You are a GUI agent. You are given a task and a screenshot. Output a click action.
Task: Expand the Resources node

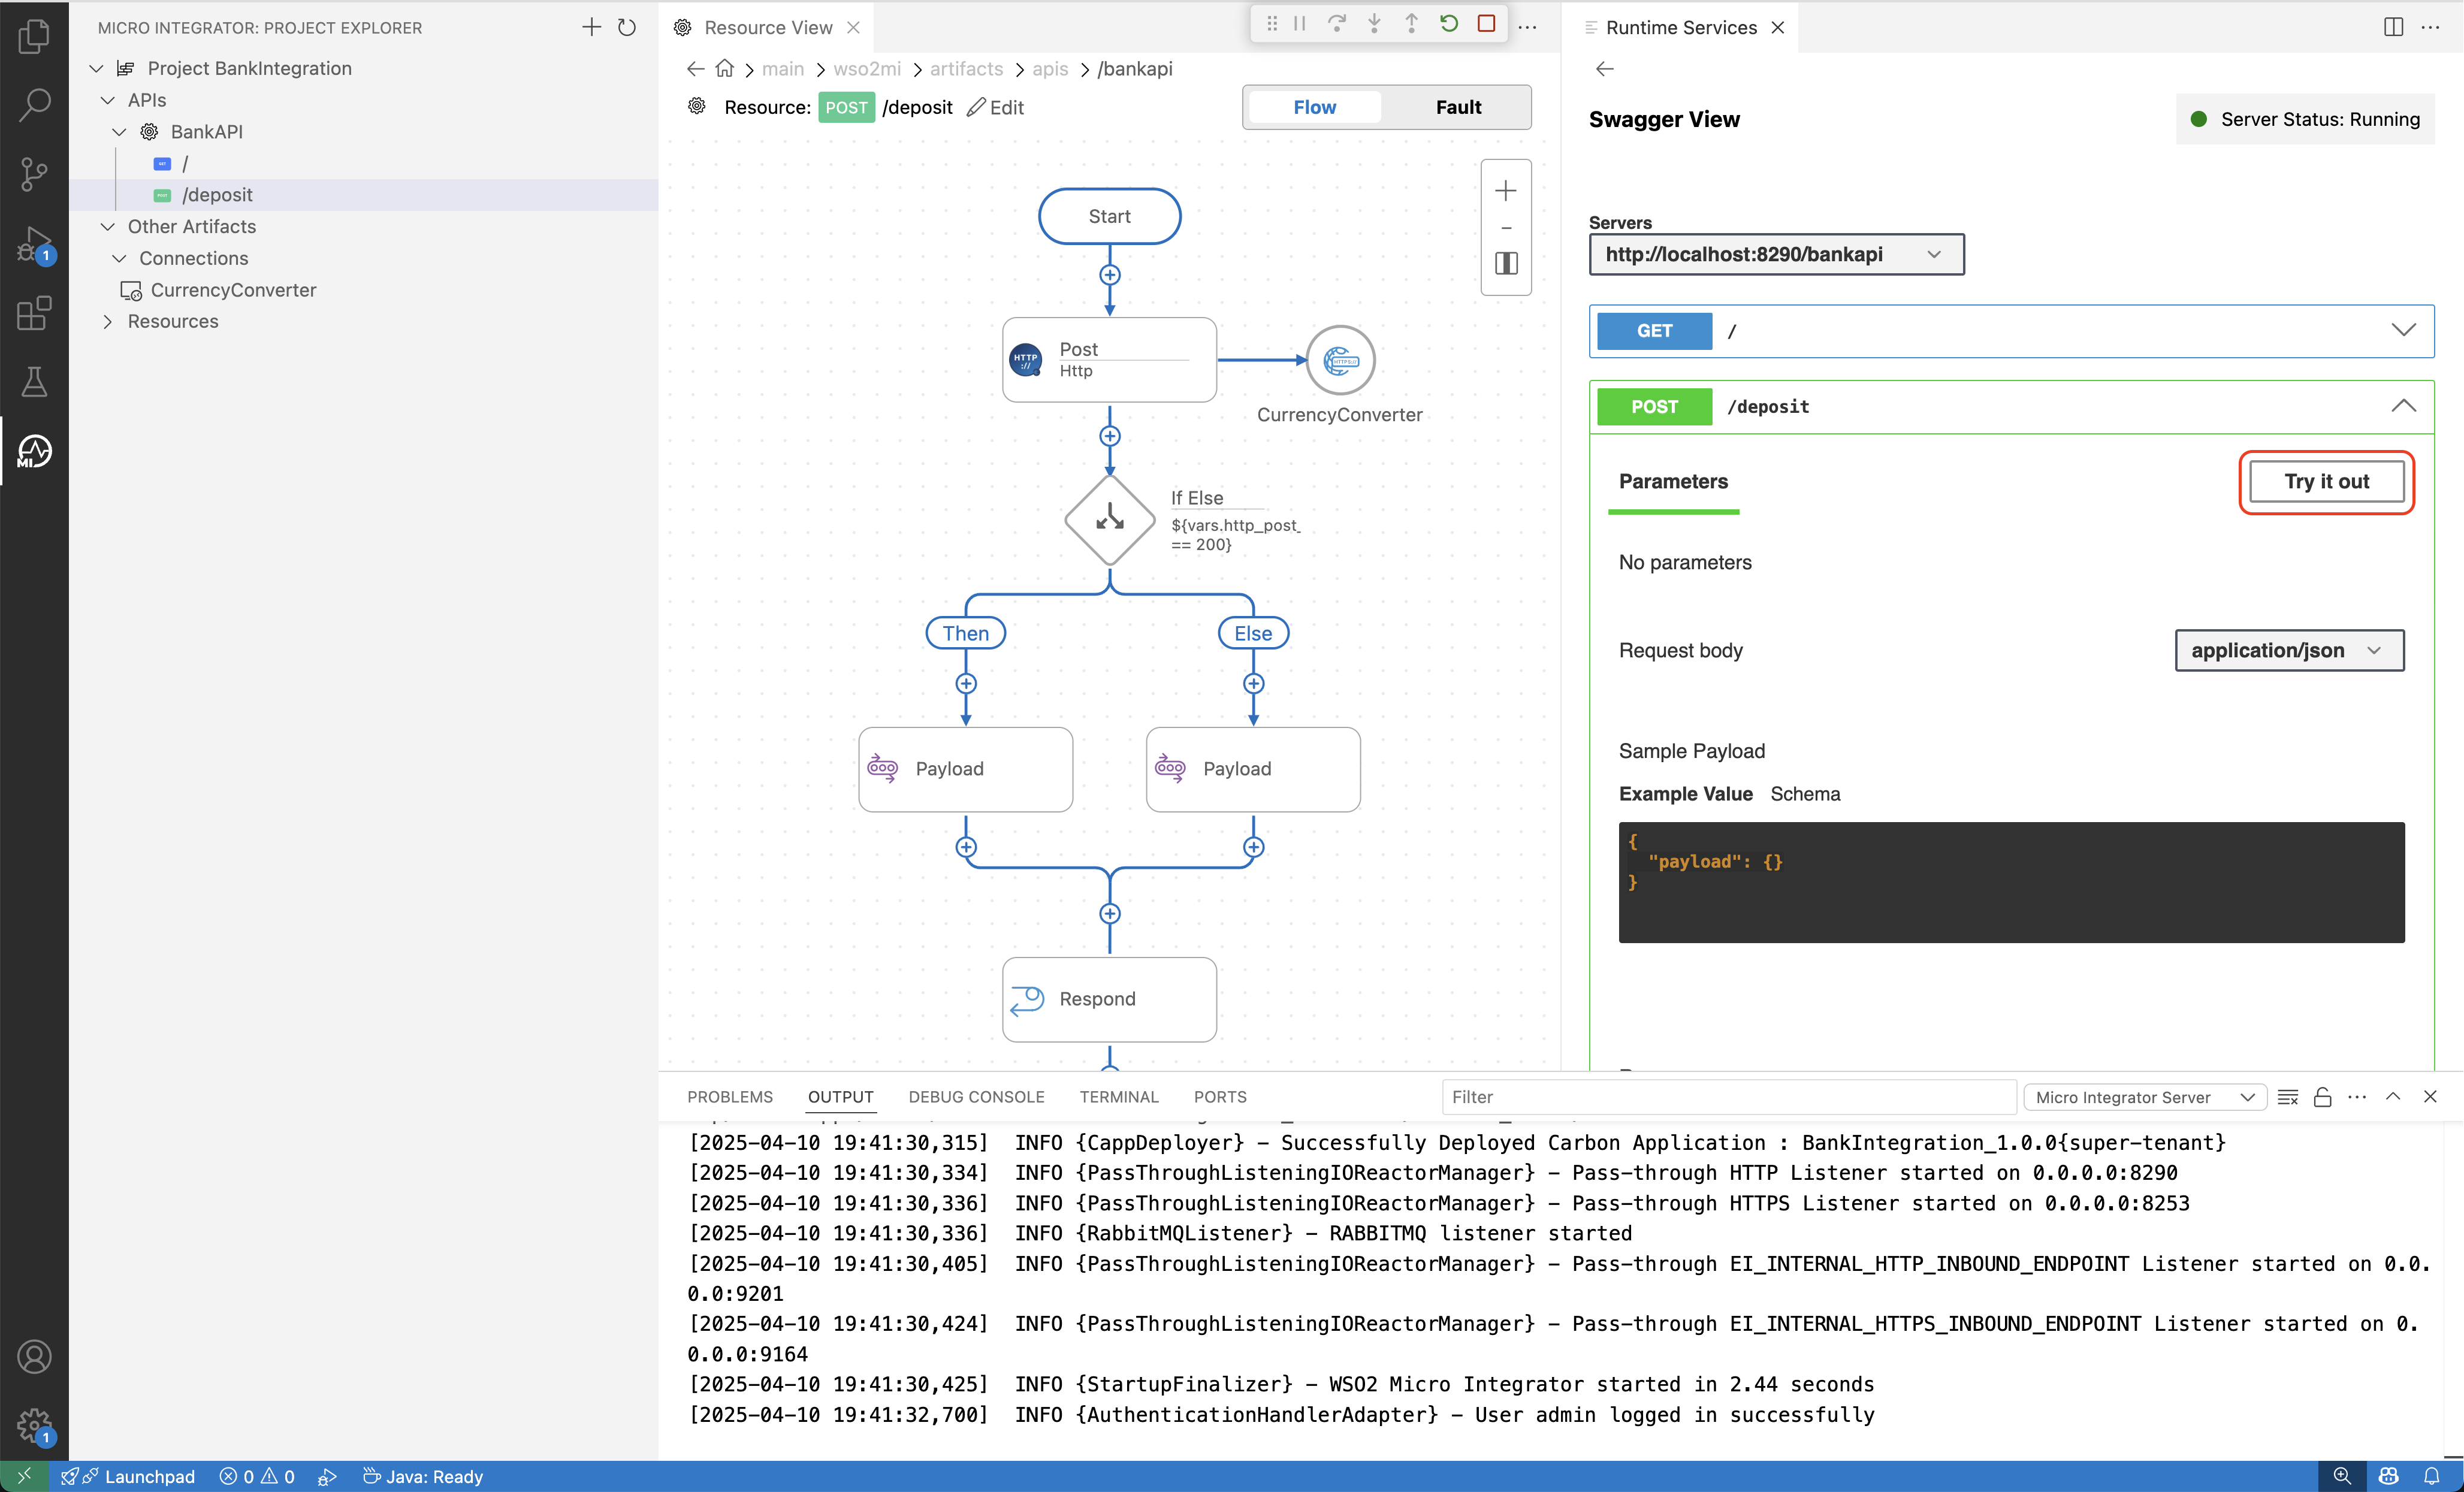coord(108,321)
